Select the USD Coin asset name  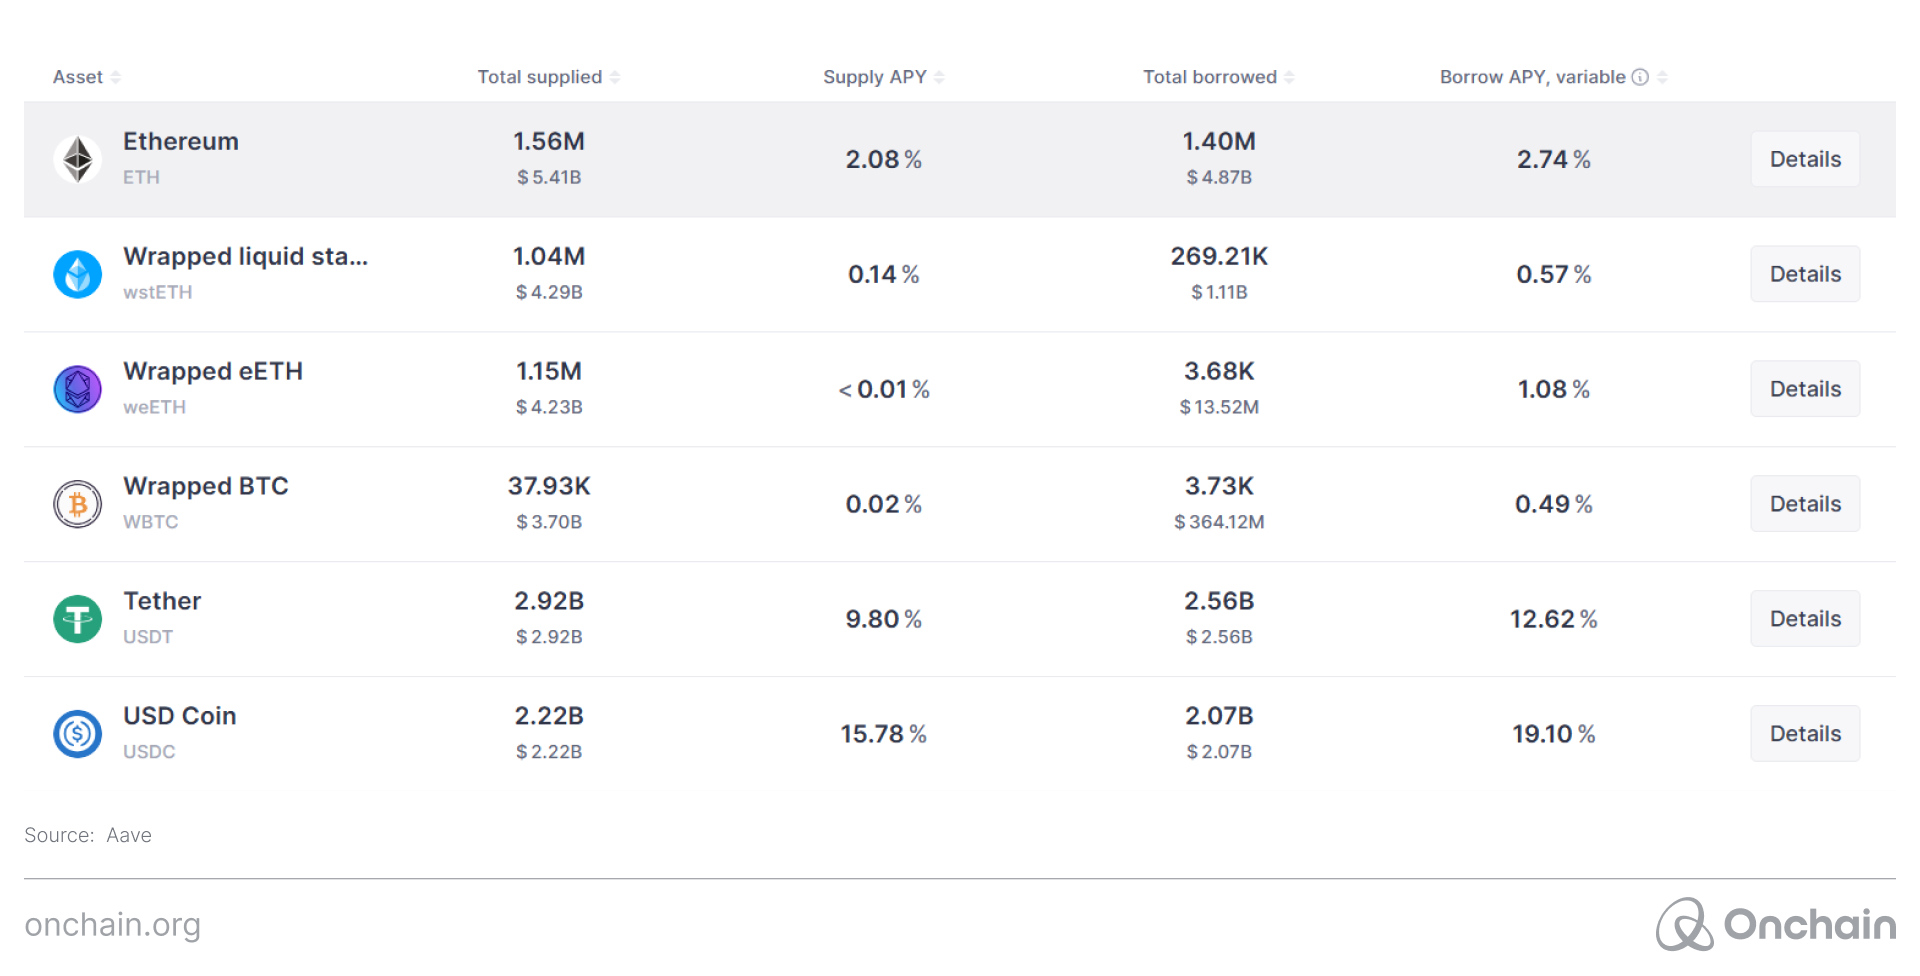click(x=180, y=716)
